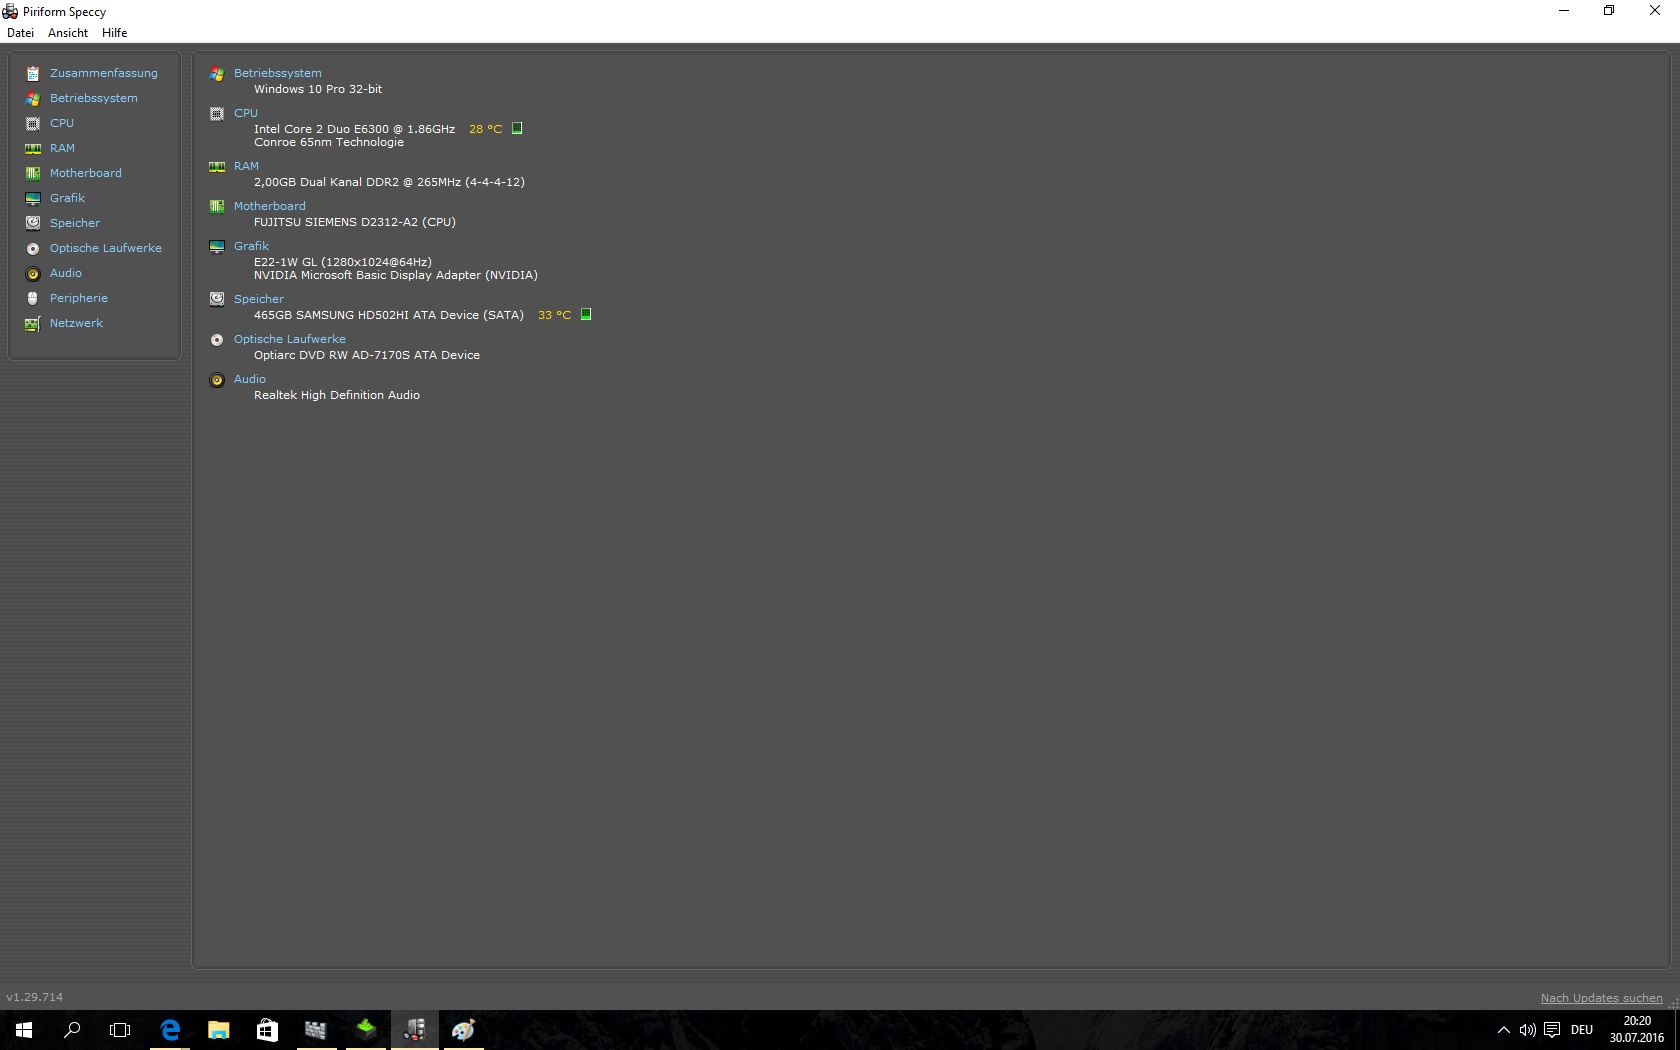Click the 33 °C drive temperature value
Screen dimensions: 1680x1050
[x=554, y=315]
